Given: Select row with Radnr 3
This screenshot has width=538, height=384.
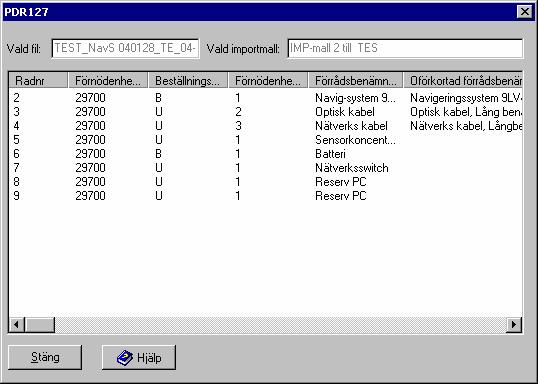Looking at the screenshot, I should tap(265, 112).
